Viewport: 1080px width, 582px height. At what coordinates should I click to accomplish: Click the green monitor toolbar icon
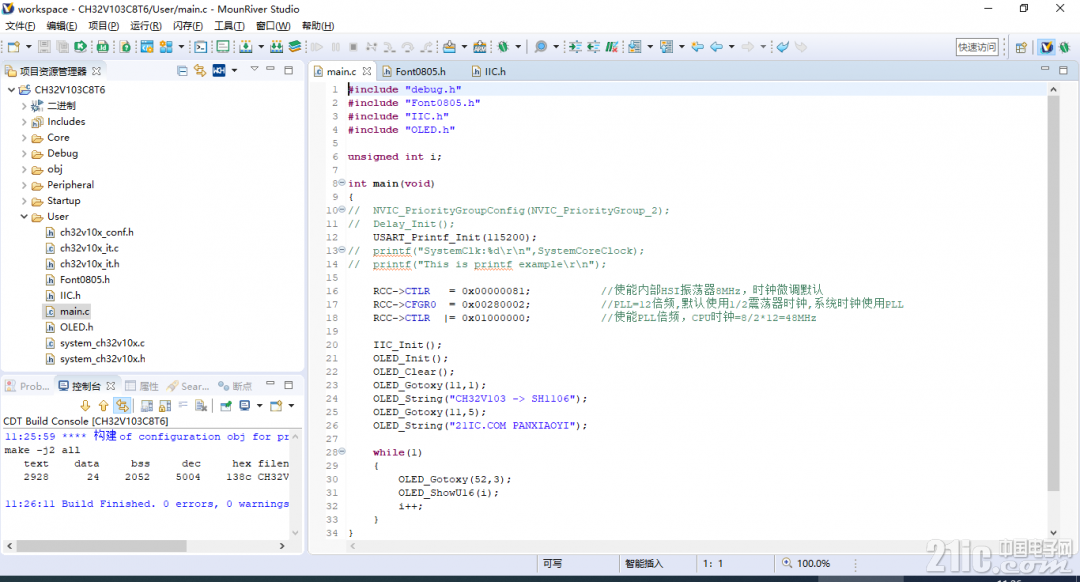(223, 47)
